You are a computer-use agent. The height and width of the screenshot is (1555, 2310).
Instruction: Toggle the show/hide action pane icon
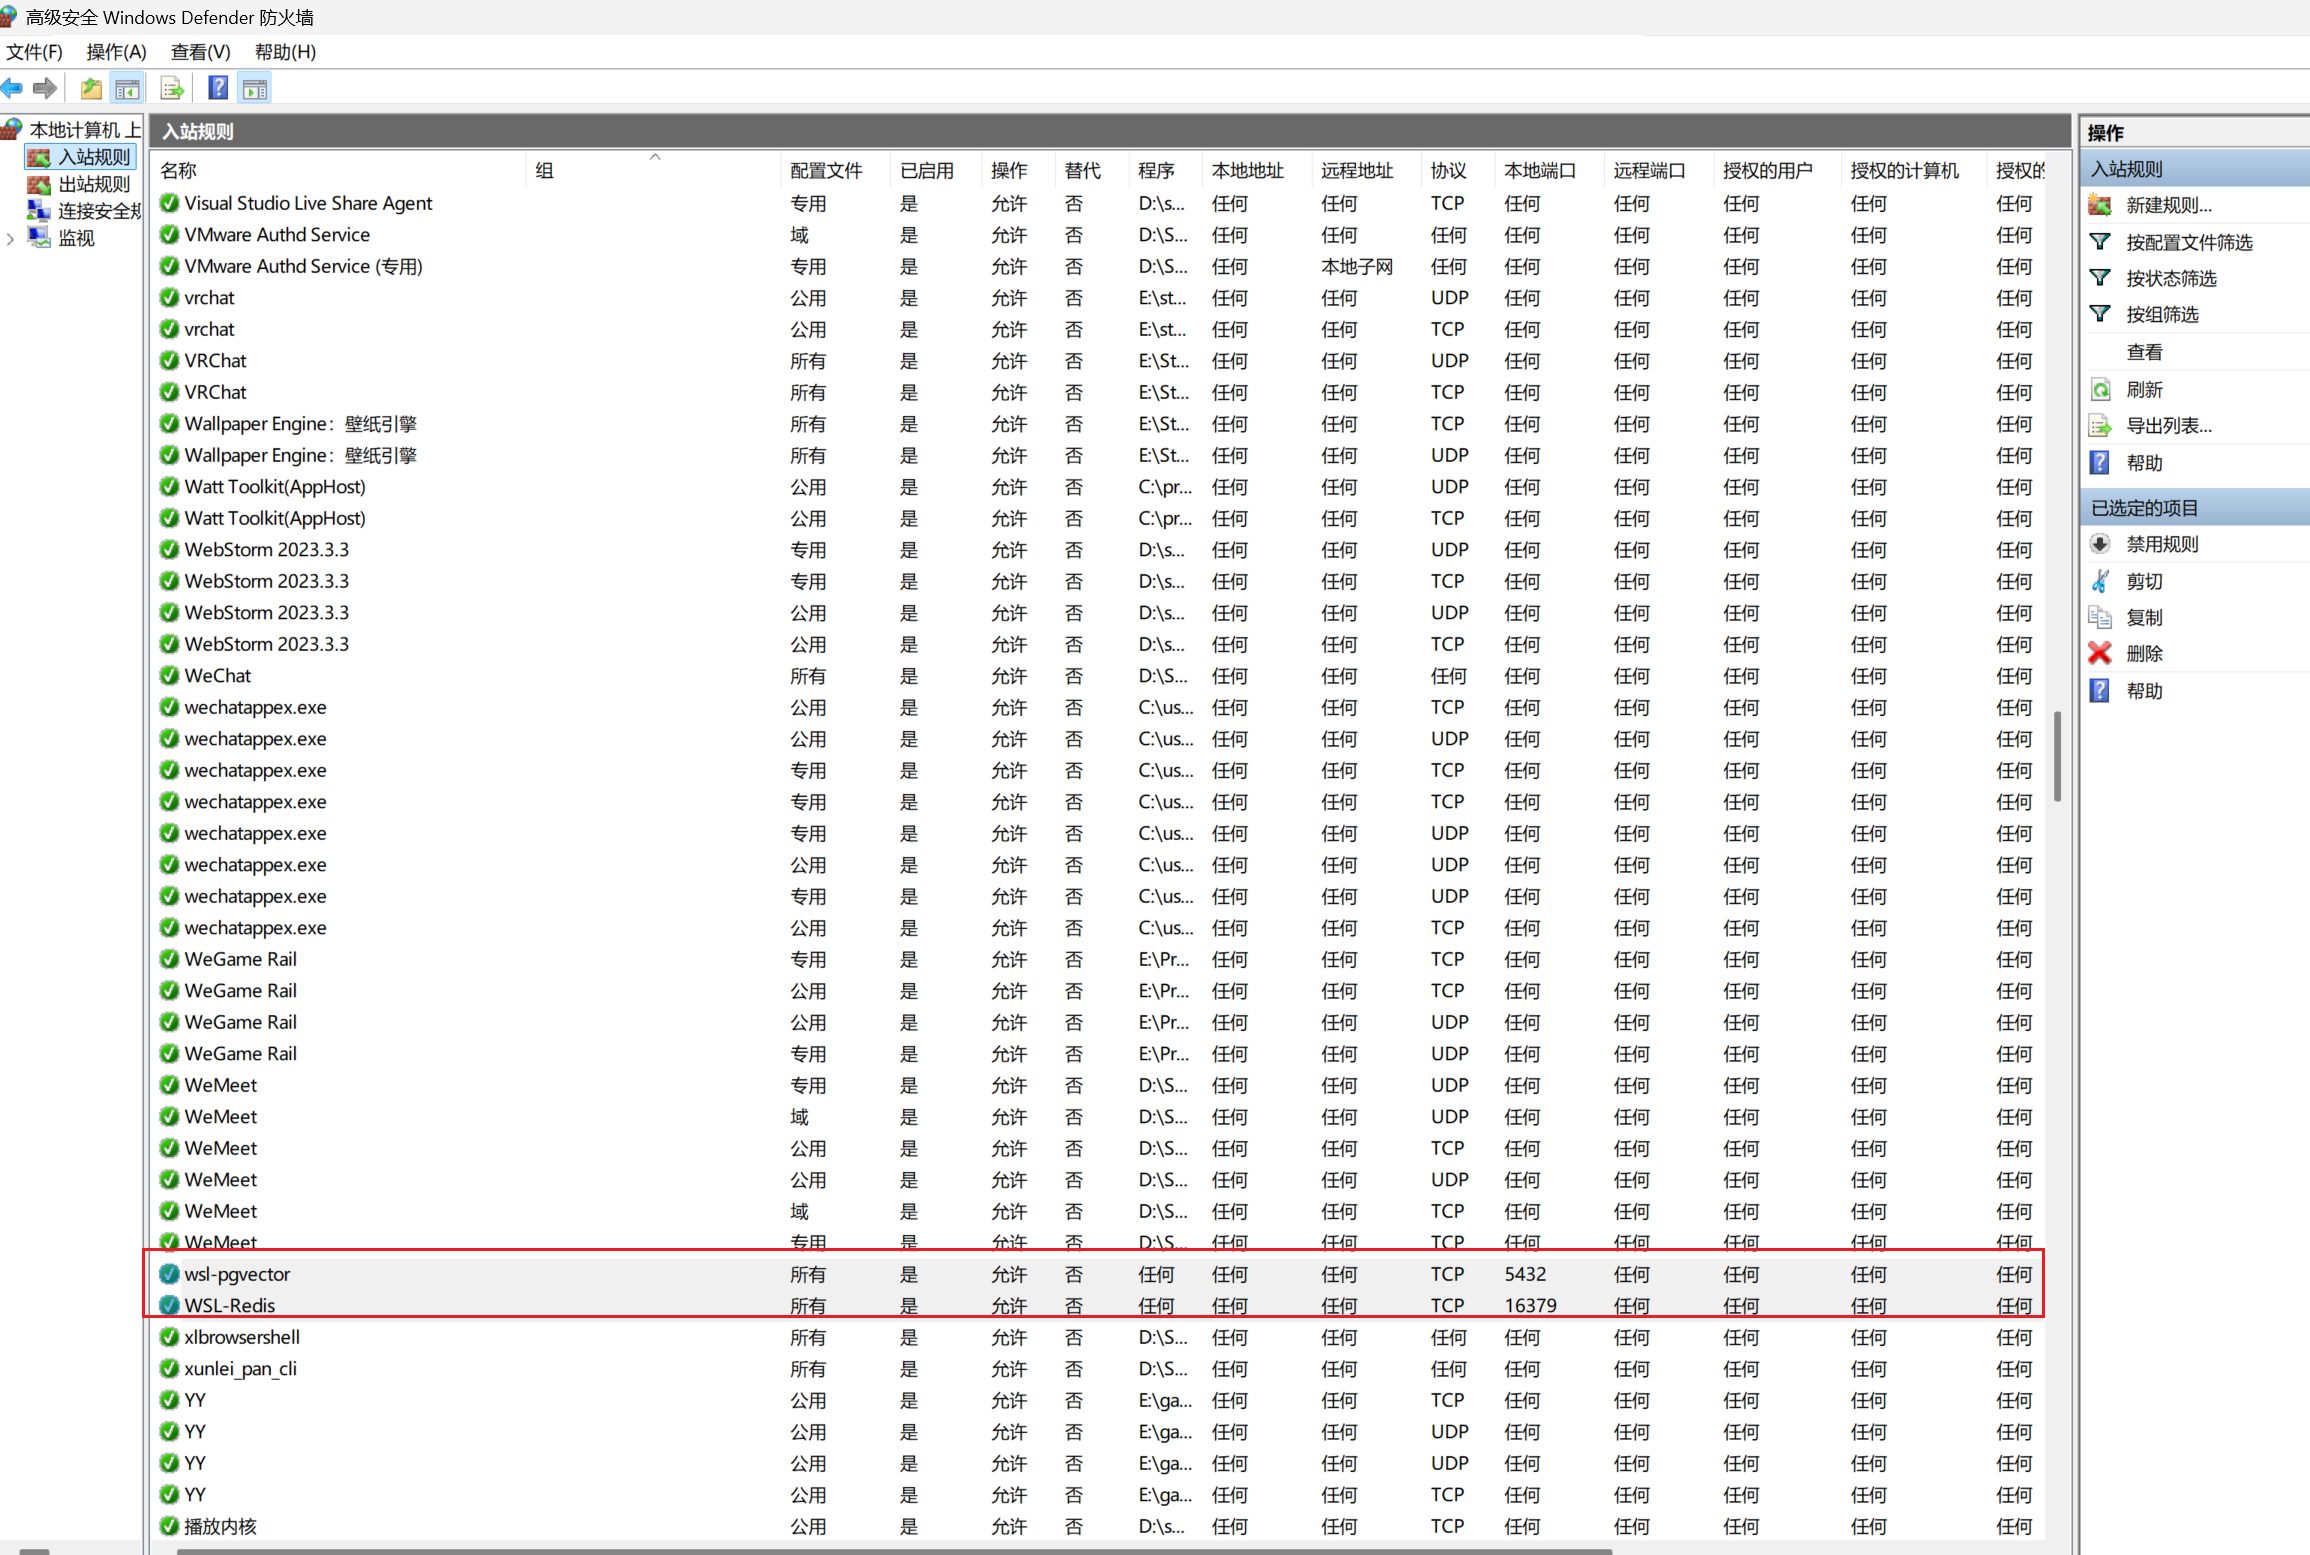coord(255,89)
